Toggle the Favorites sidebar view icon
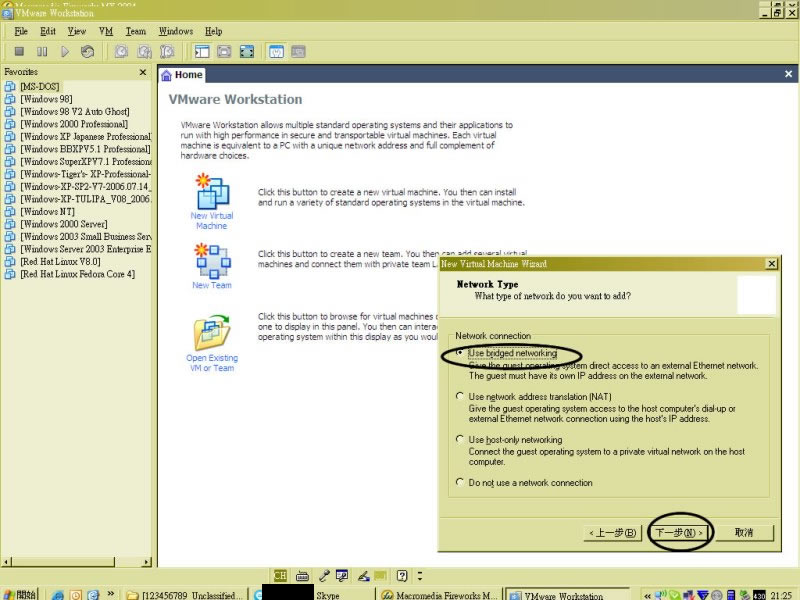The width and height of the screenshot is (800, 600). click(202, 52)
